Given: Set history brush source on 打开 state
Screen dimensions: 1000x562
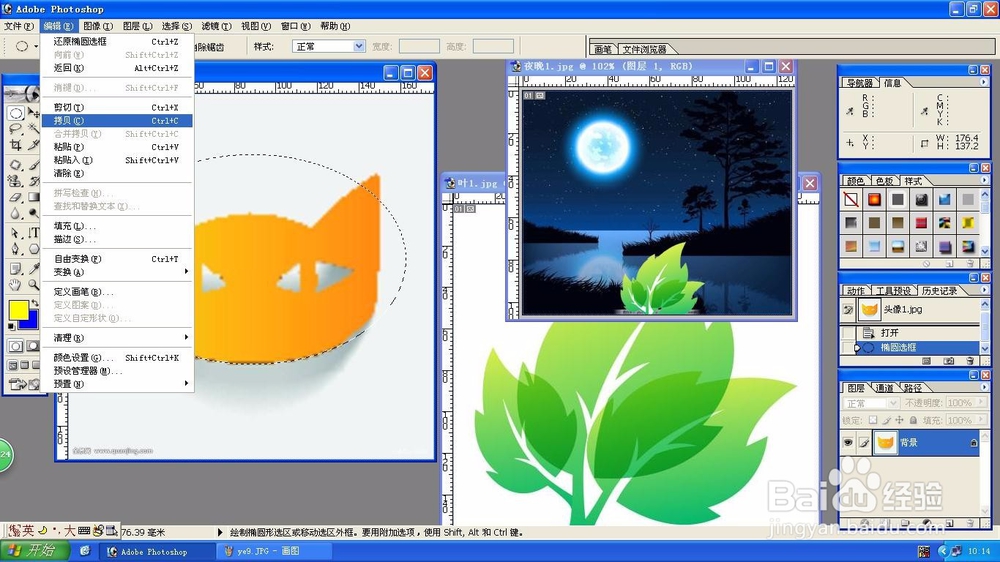Looking at the screenshot, I should [x=848, y=332].
